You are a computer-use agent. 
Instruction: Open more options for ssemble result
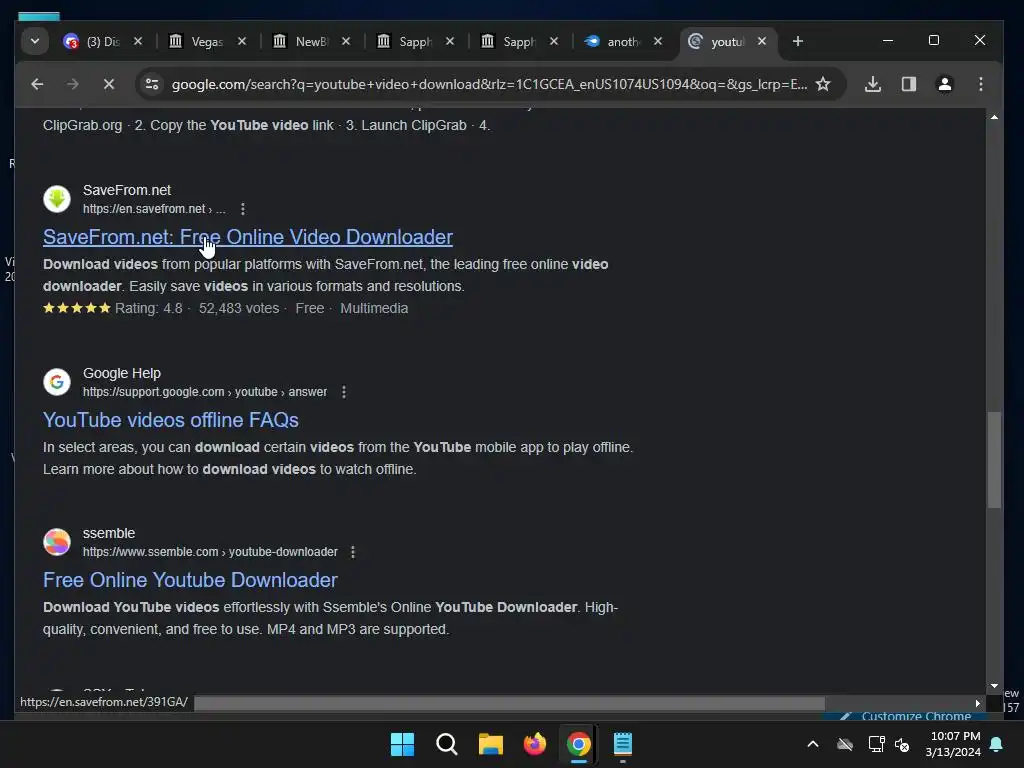pos(353,552)
